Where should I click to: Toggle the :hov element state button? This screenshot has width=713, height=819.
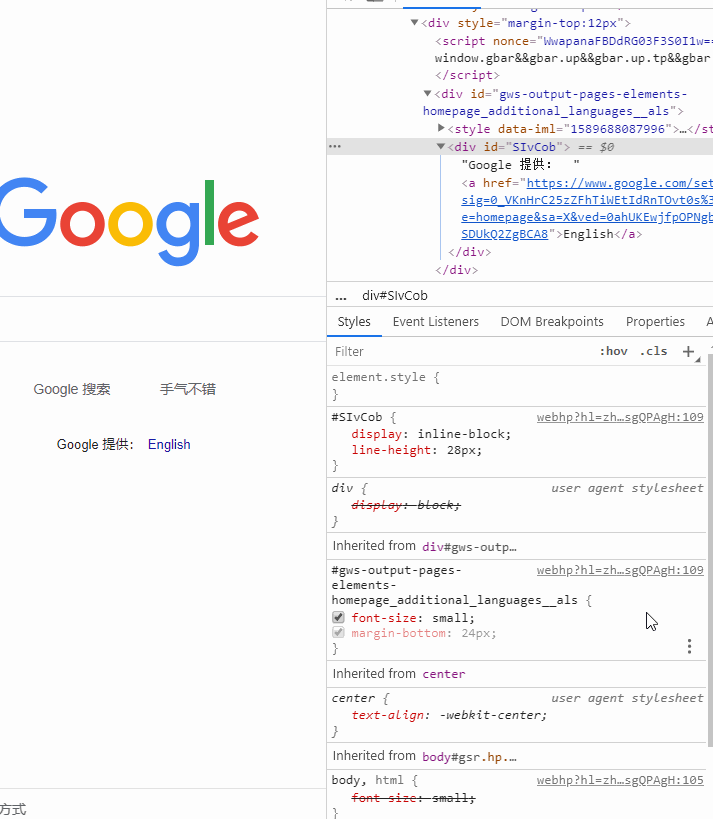pos(613,352)
